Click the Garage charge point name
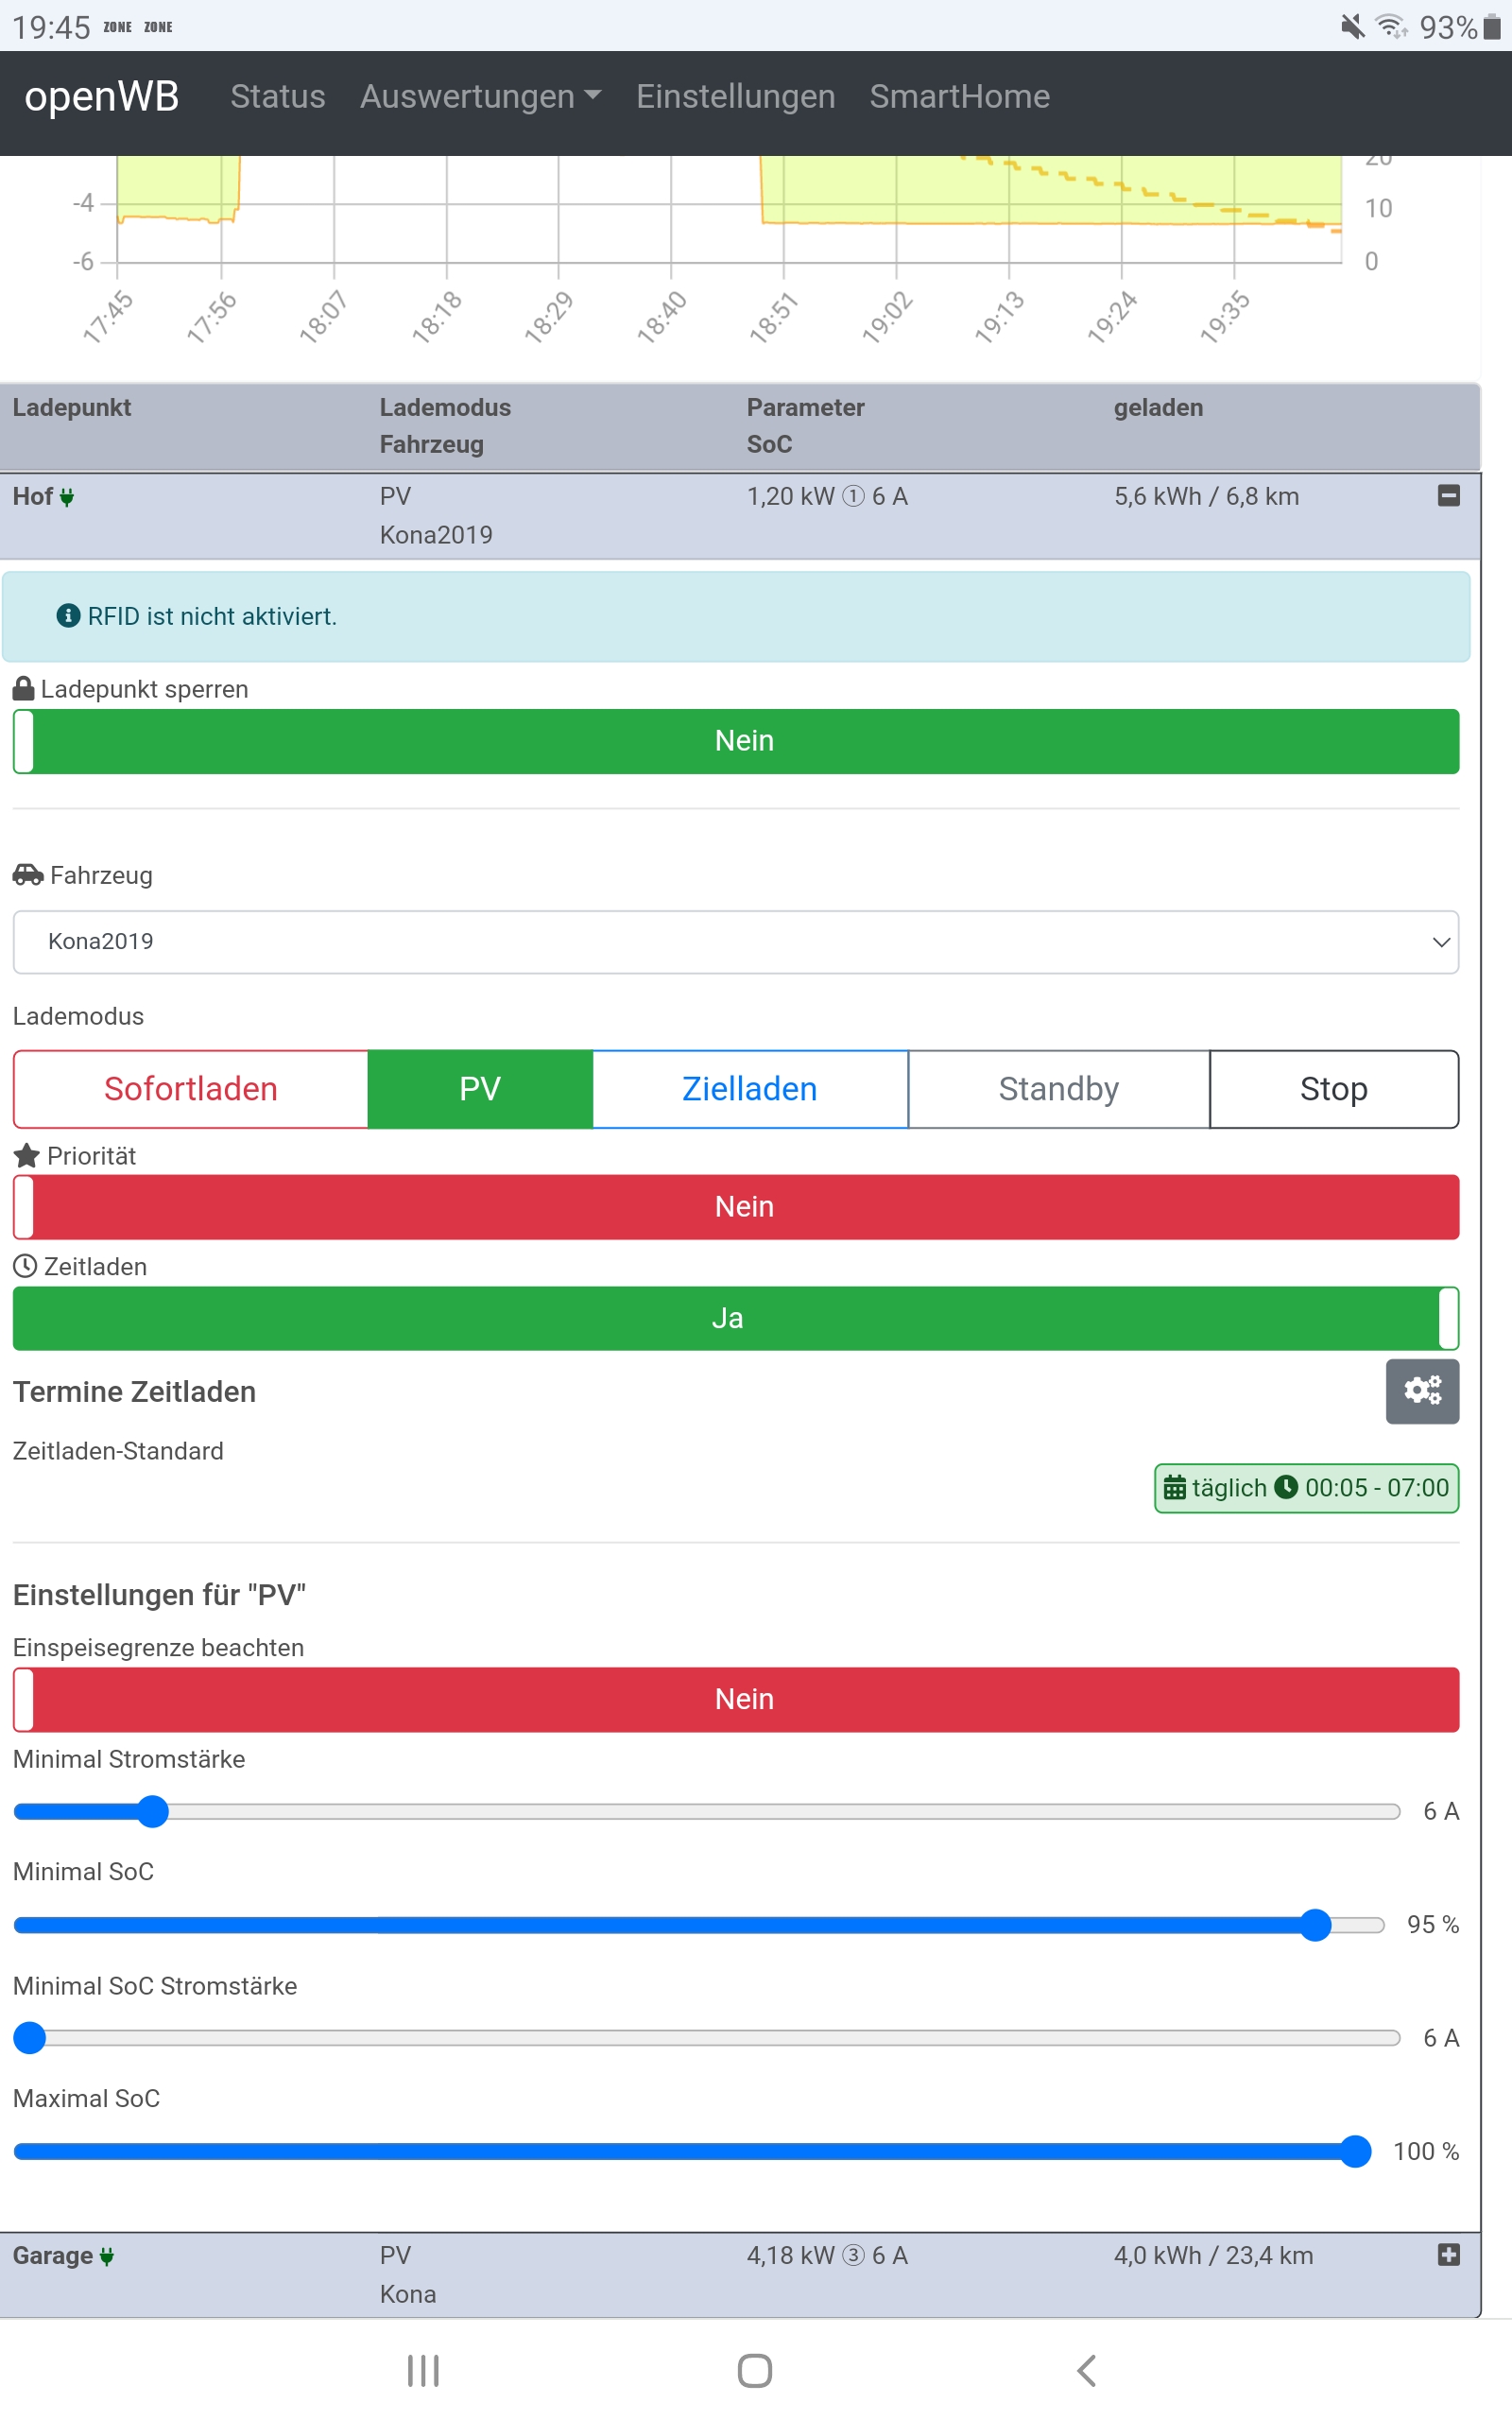This screenshot has height=2420, width=1512. point(53,2255)
